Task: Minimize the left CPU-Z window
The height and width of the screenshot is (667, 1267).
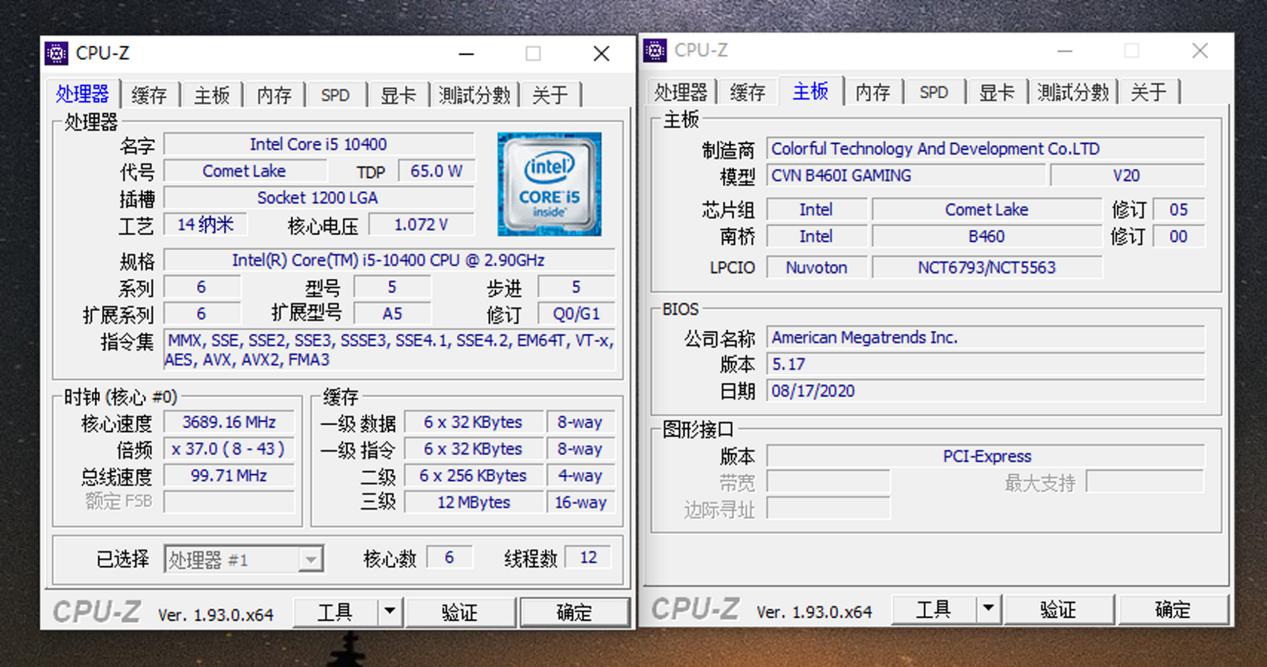Action: click(x=466, y=54)
